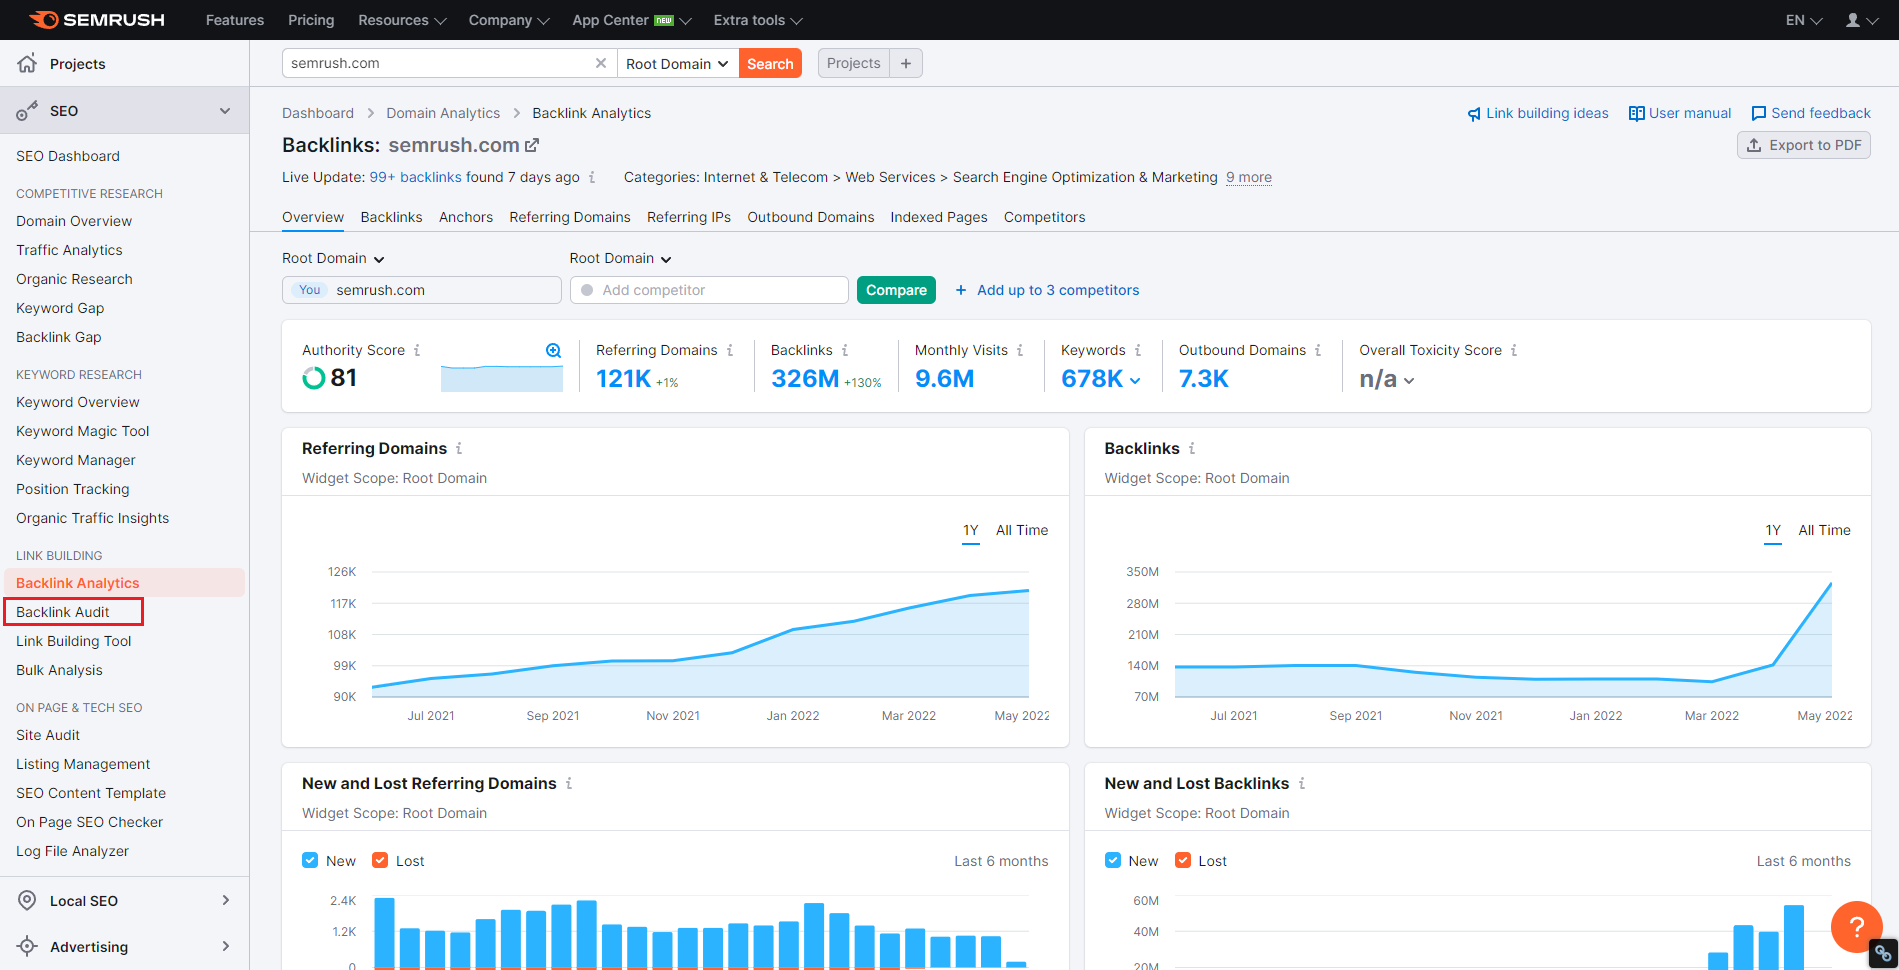1899x970 pixels.
Task: Expand the Advertising sidebar section
Action: coord(226,946)
